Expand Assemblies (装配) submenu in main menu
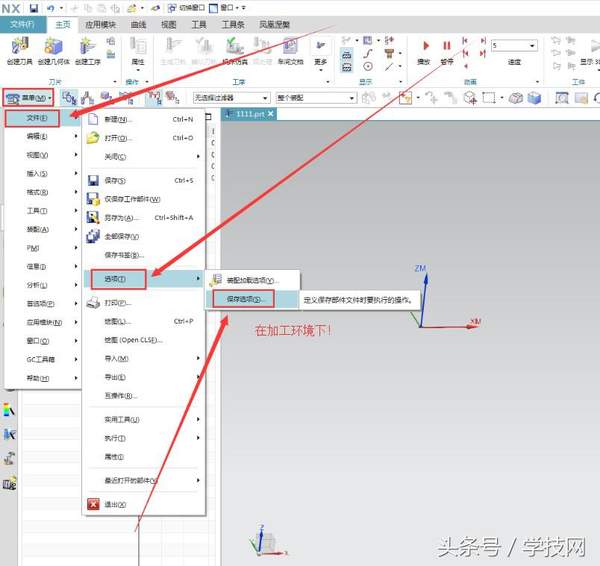The height and width of the screenshot is (566, 600). [x=42, y=229]
